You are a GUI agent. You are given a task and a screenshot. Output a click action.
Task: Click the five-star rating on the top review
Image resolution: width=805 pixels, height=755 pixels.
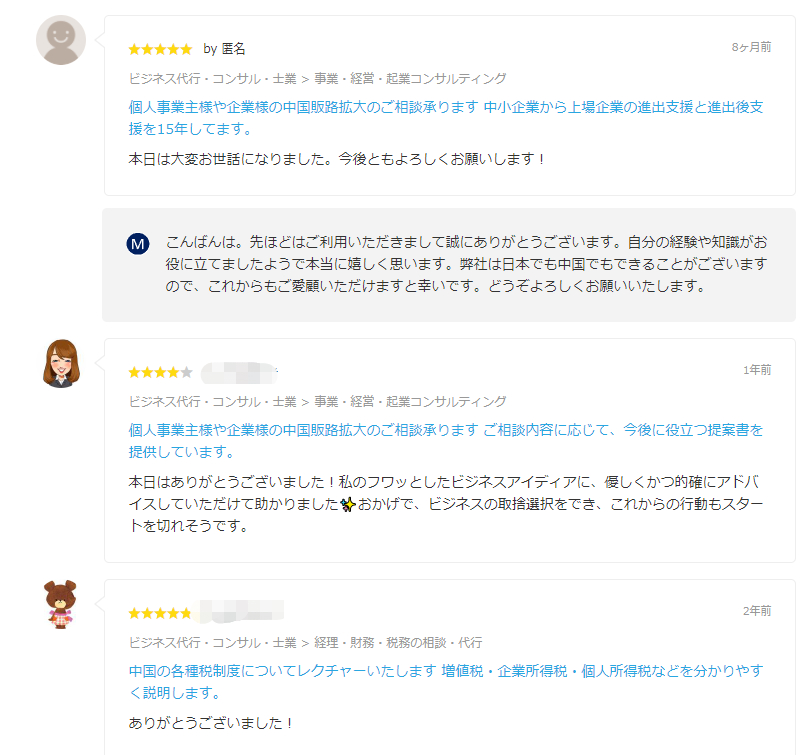click(158, 48)
